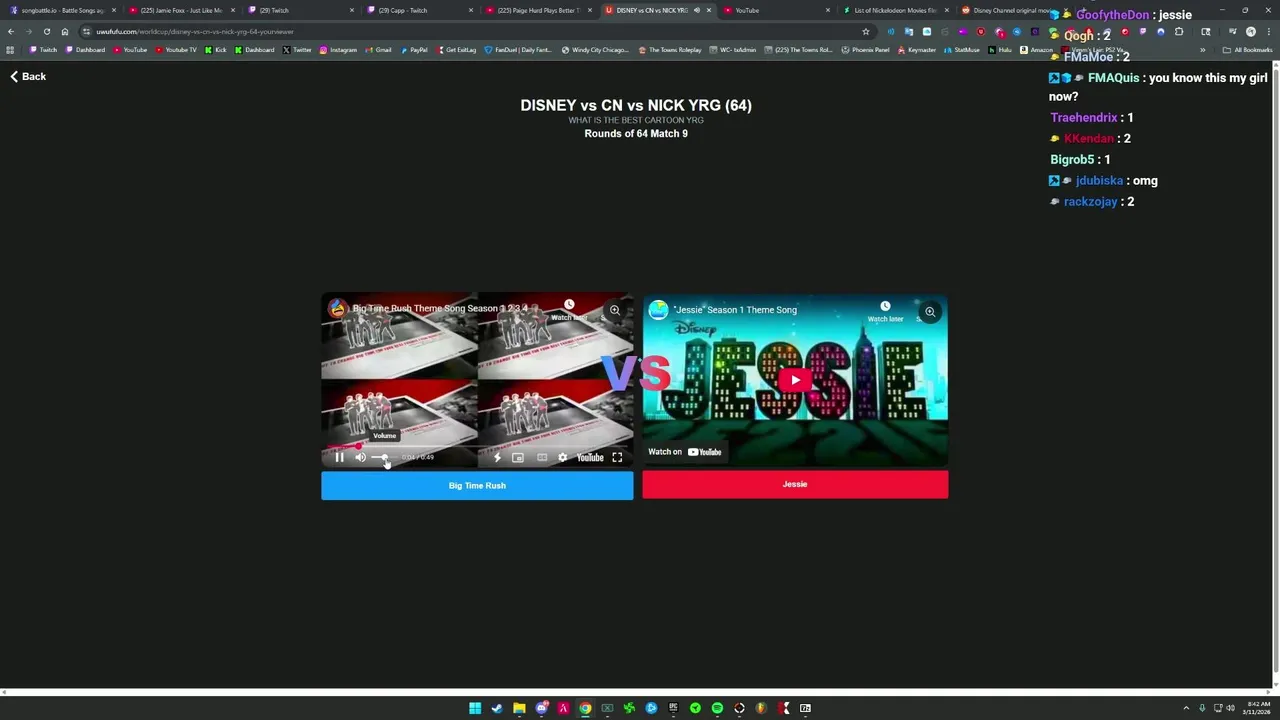
Task: Click Traehendrix chat username
Action: (x=1083, y=117)
